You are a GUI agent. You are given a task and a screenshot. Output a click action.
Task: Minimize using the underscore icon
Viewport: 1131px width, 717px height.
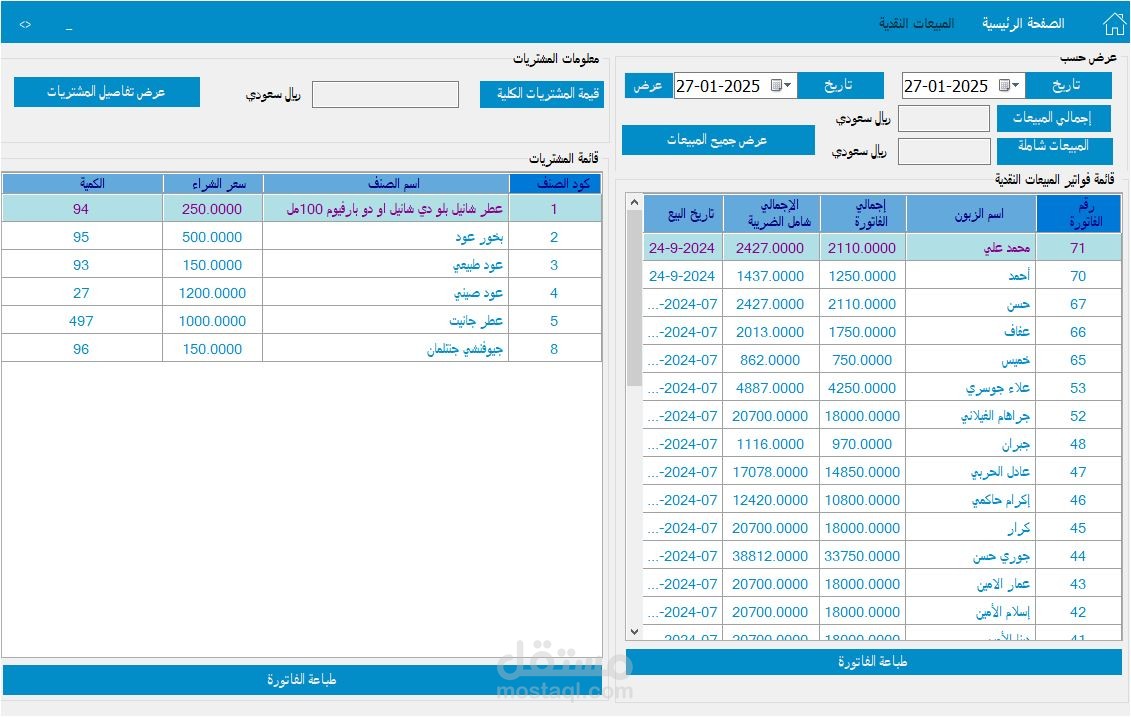tap(69, 26)
